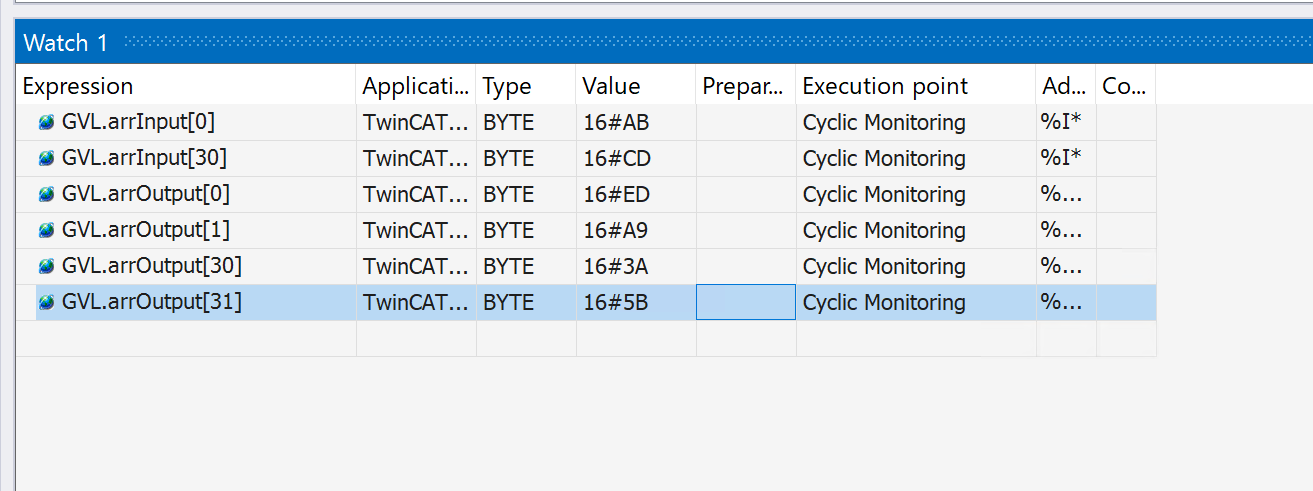Image resolution: width=1313 pixels, height=491 pixels.
Task: Select the GVL.arrOutput[30] expression row
Action: (x=151, y=266)
